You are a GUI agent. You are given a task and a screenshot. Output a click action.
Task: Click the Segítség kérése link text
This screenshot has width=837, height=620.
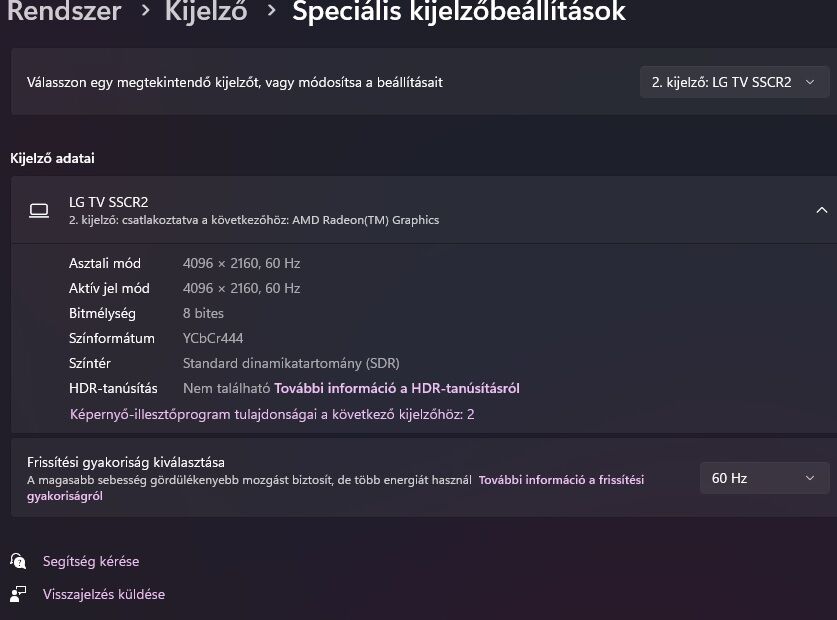pos(91,561)
